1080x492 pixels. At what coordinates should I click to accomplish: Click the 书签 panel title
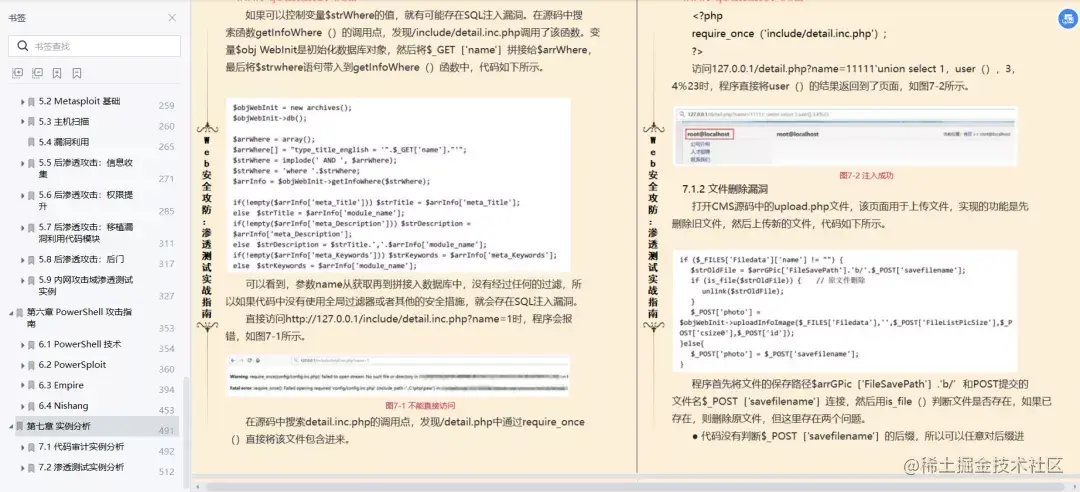coord(17,18)
